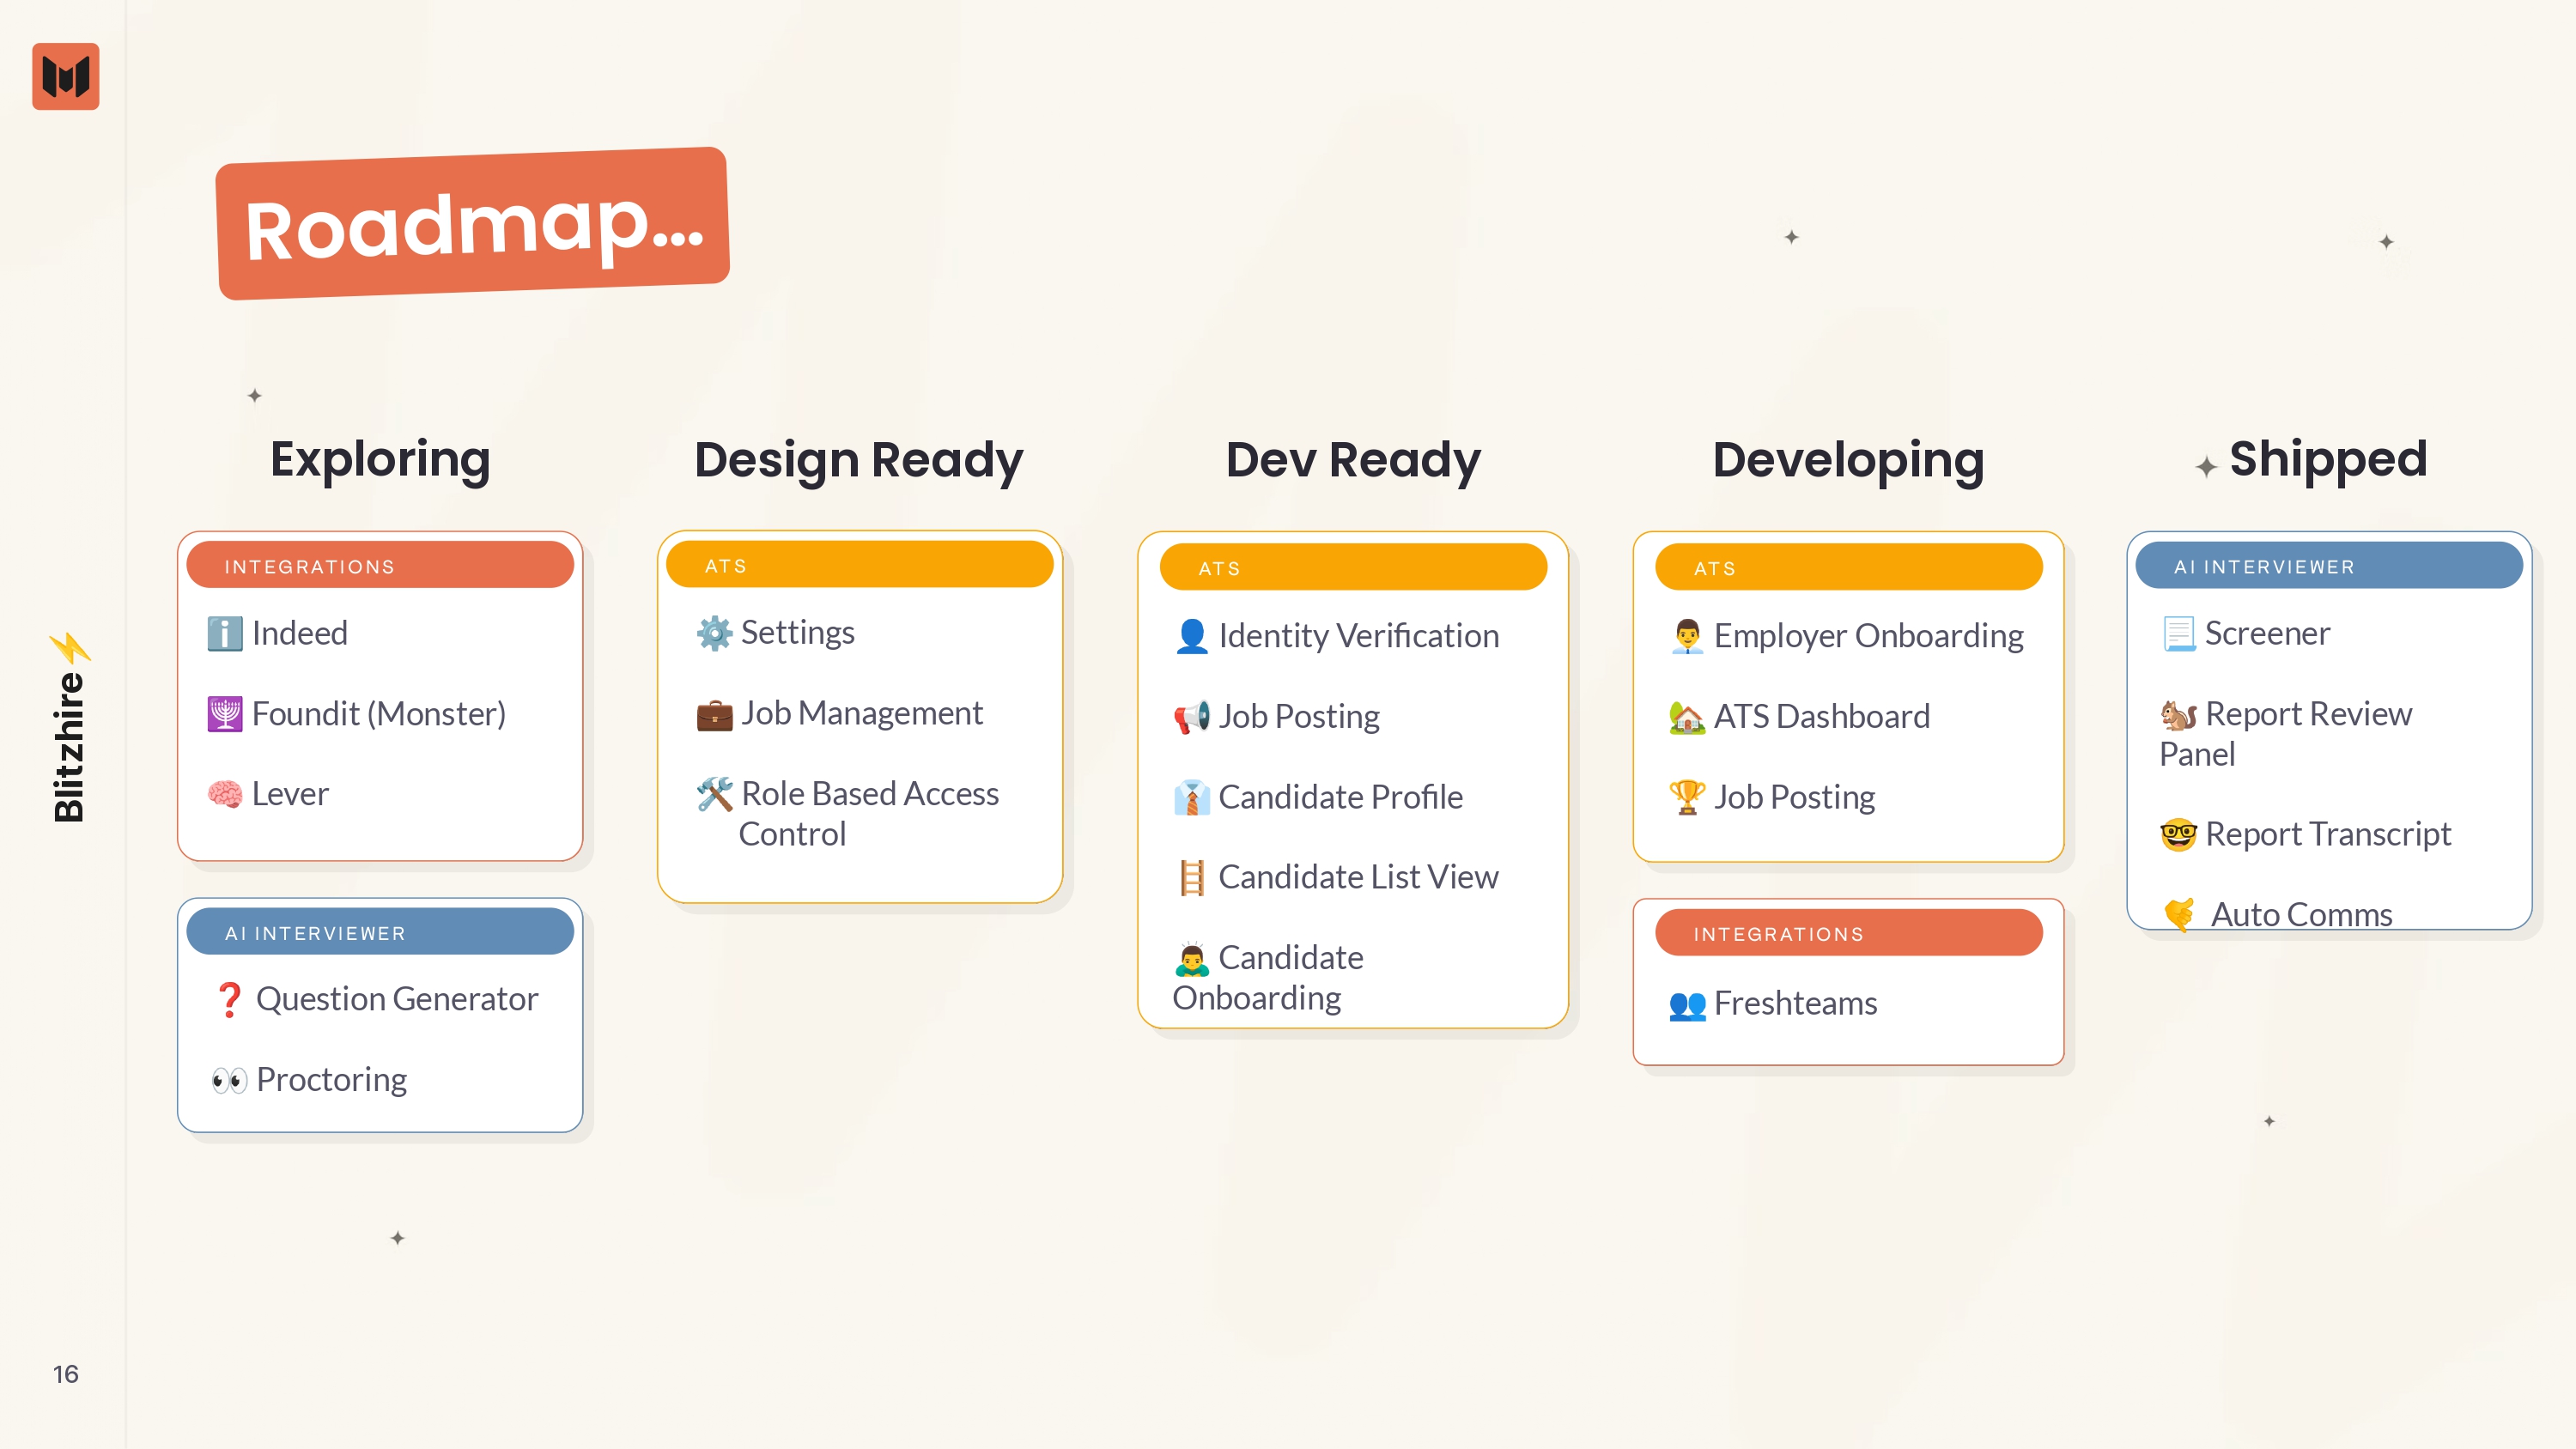Click the Auto Comms hand icon
Screen dimensions: 2576x1449
[x=2180, y=913]
